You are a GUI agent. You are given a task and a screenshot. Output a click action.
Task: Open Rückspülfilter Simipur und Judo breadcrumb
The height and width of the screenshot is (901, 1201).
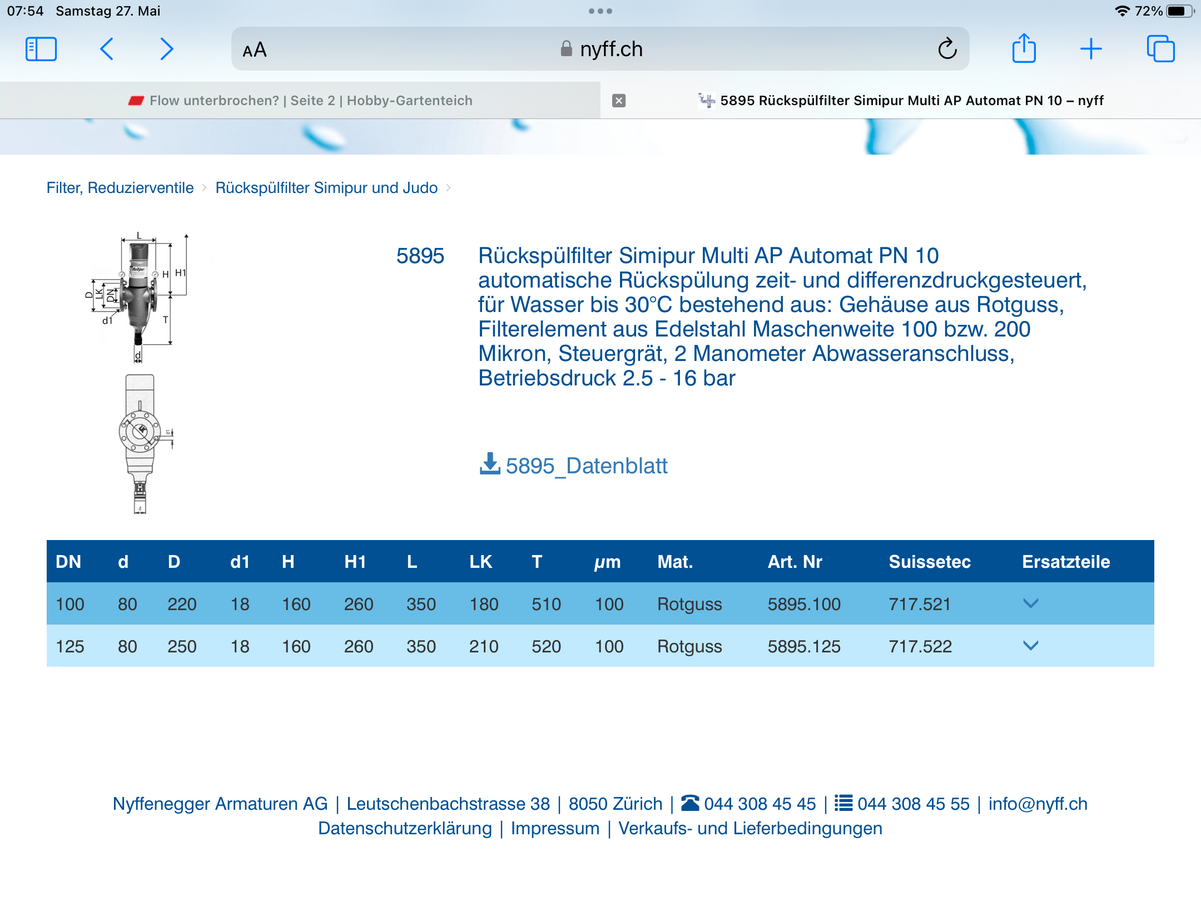coord(326,187)
